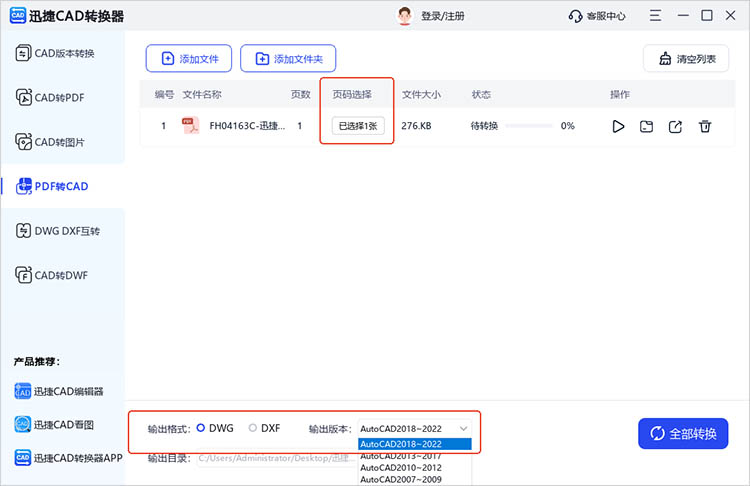Close the converter window

pos(730,16)
